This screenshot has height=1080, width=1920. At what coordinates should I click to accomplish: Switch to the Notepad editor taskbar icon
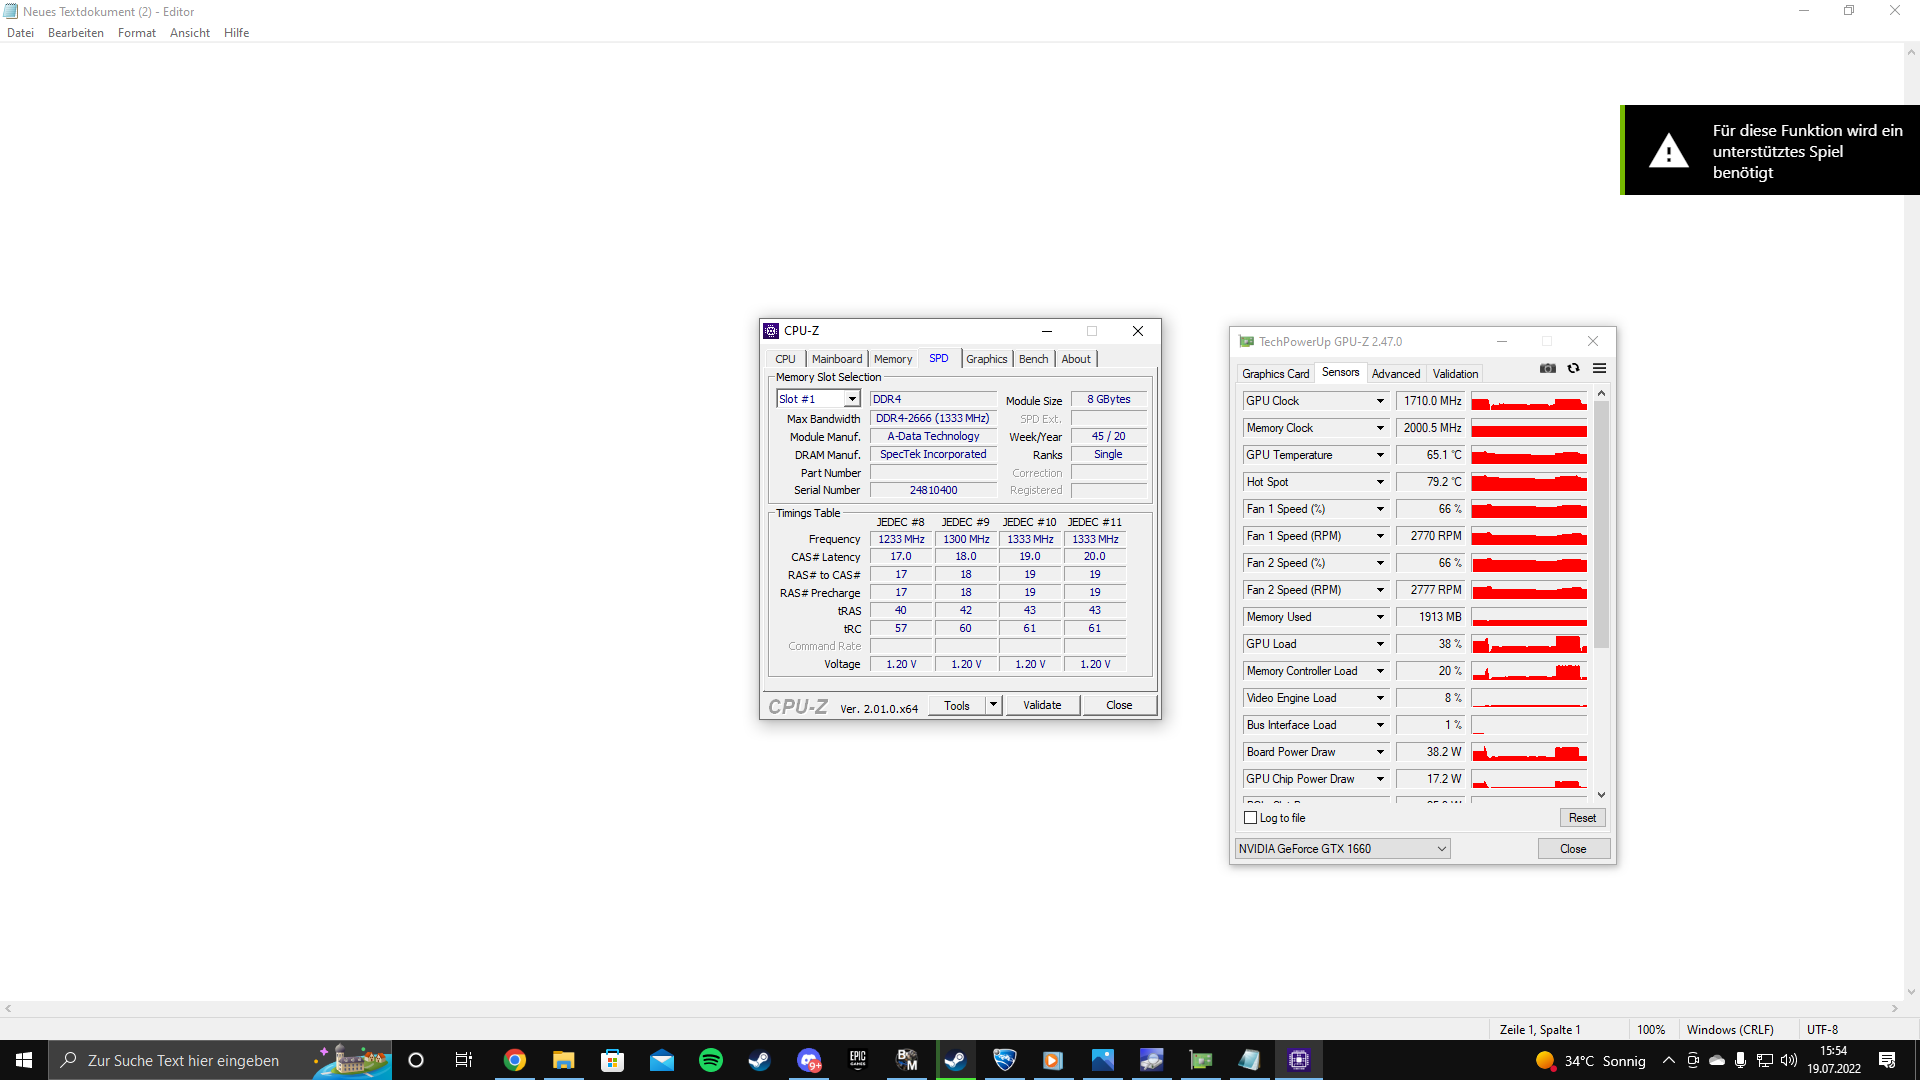click(1249, 1060)
